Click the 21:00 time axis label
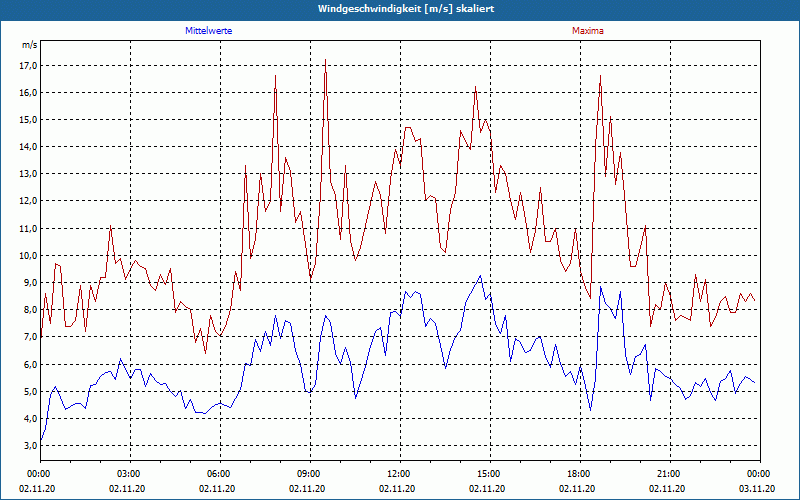The width and height of the screenshot is (800, 500). click(667, 474)
